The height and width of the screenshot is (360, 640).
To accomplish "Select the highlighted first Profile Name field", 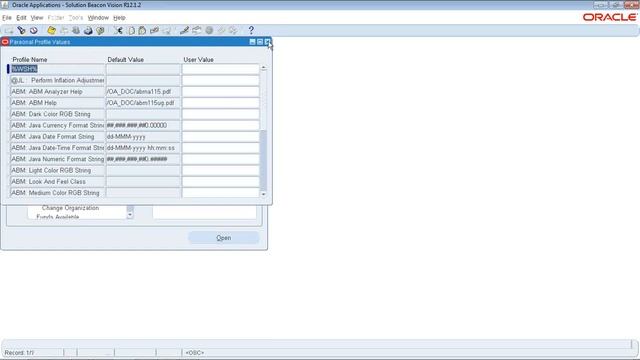I will [x=57, y=69].
